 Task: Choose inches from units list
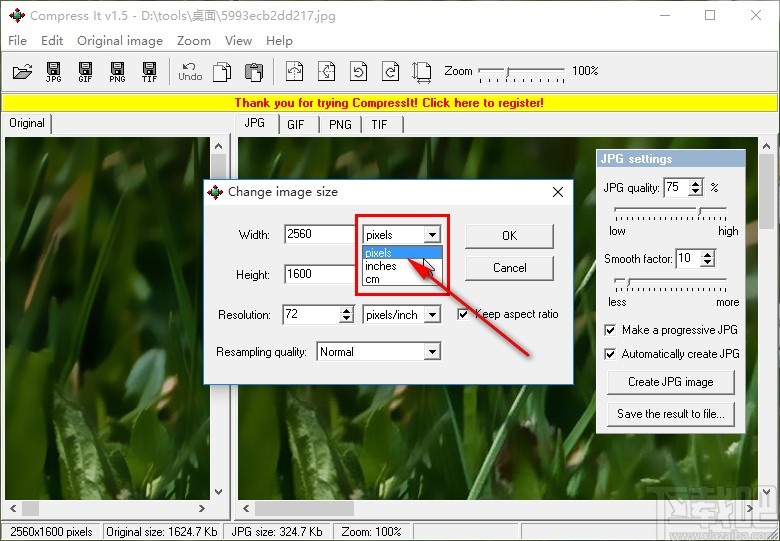[x=402, y=266]
